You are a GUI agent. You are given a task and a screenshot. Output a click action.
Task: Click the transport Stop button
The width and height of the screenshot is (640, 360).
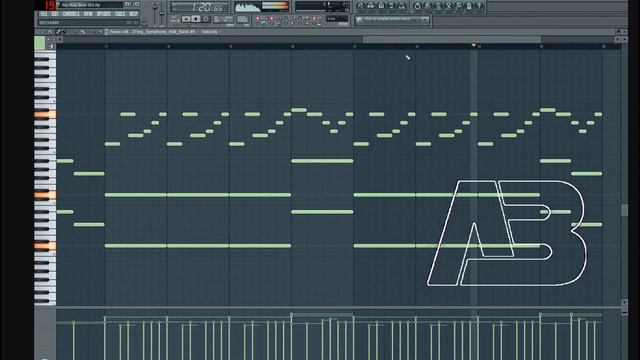coord(196,19)
